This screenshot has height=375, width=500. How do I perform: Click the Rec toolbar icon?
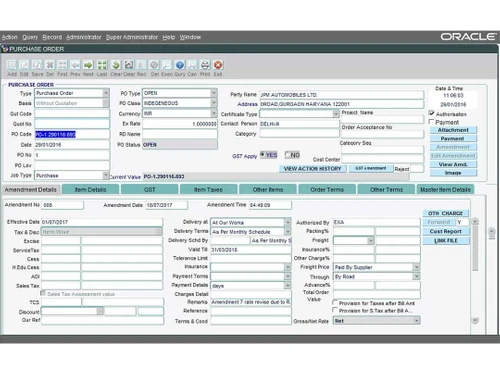(141, 65)
